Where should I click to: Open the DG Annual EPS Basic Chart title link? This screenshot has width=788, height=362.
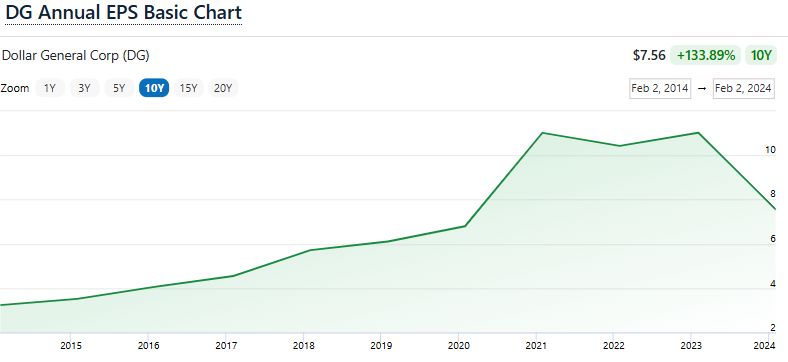tap(124, 13)
